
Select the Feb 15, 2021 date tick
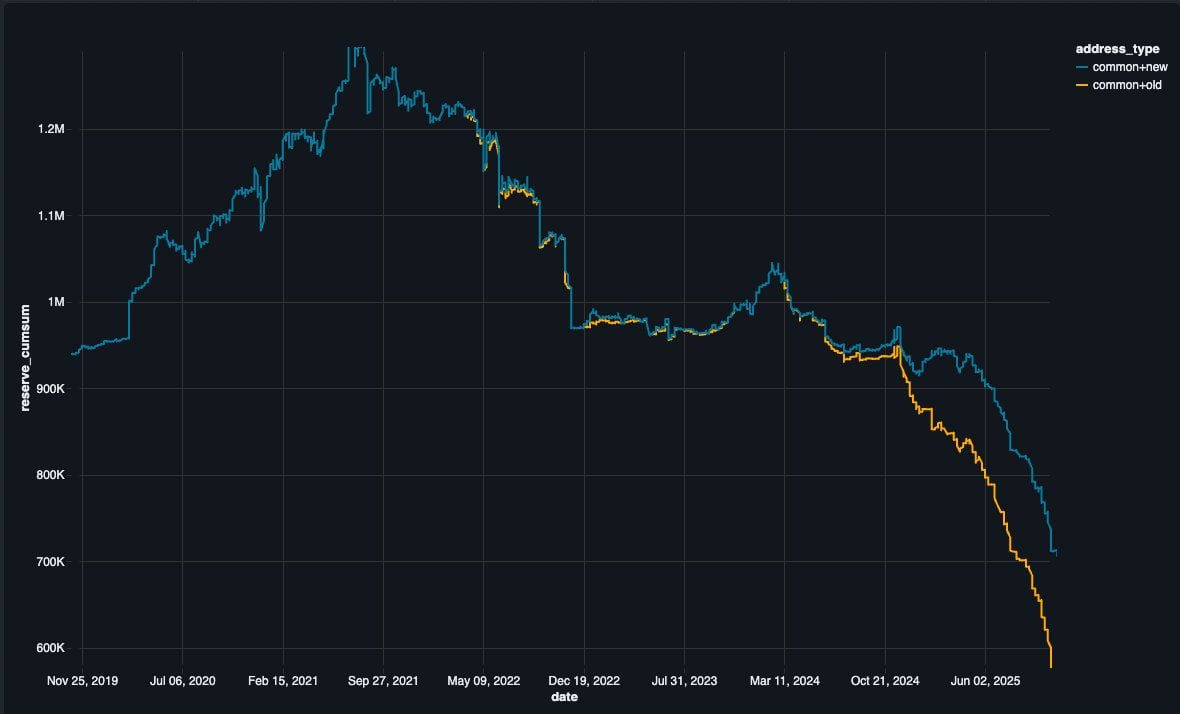pos(283,681)
